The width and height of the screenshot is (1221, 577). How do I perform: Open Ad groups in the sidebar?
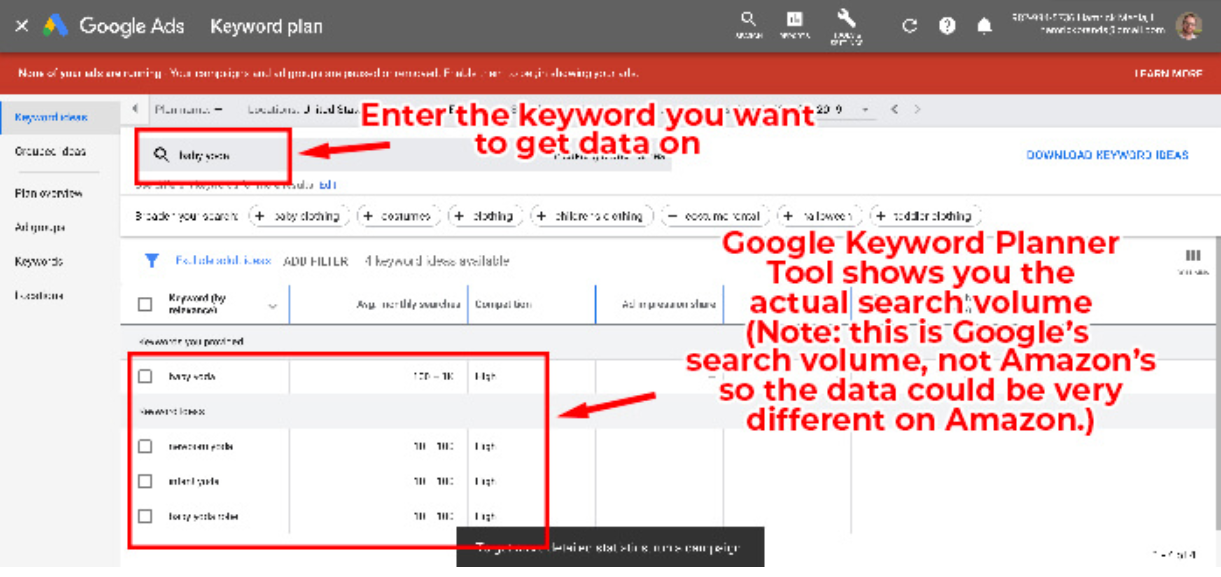(40, 227)
